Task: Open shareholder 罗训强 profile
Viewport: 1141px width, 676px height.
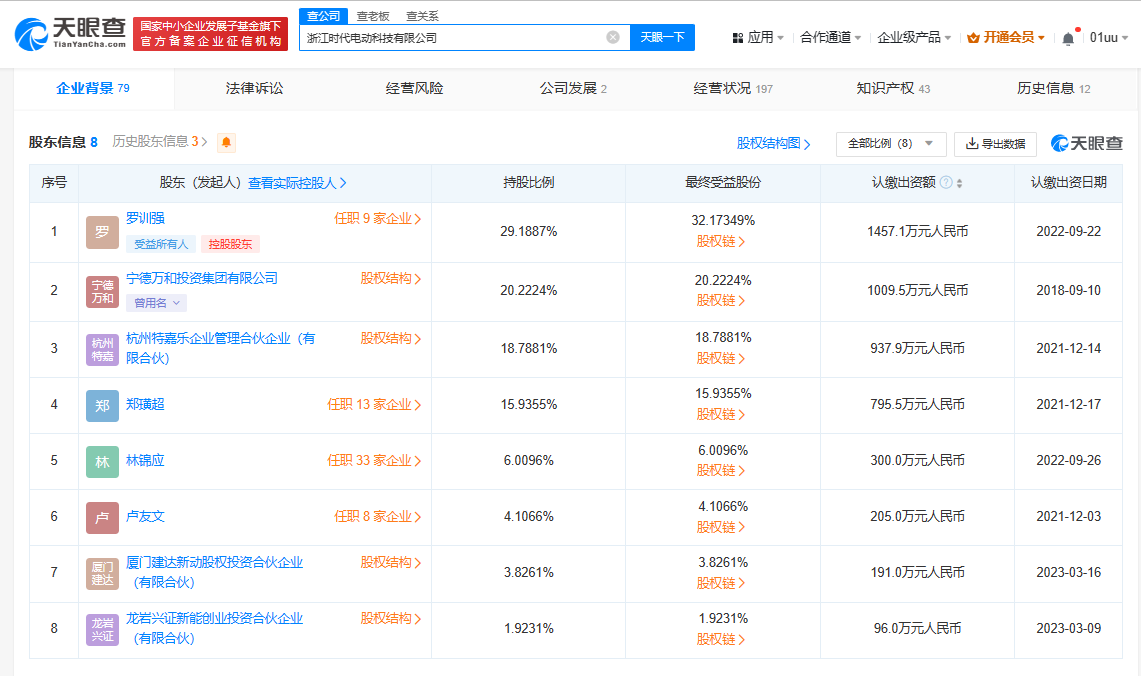Action: tap(145, 218)
